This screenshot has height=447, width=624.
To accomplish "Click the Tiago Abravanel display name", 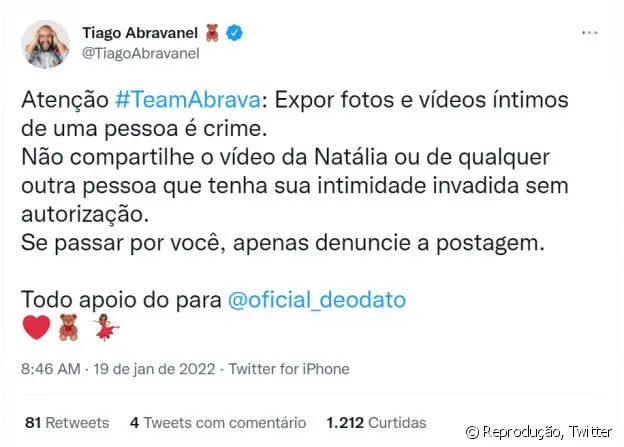I will pyautogui.click(x=140, y=33).
